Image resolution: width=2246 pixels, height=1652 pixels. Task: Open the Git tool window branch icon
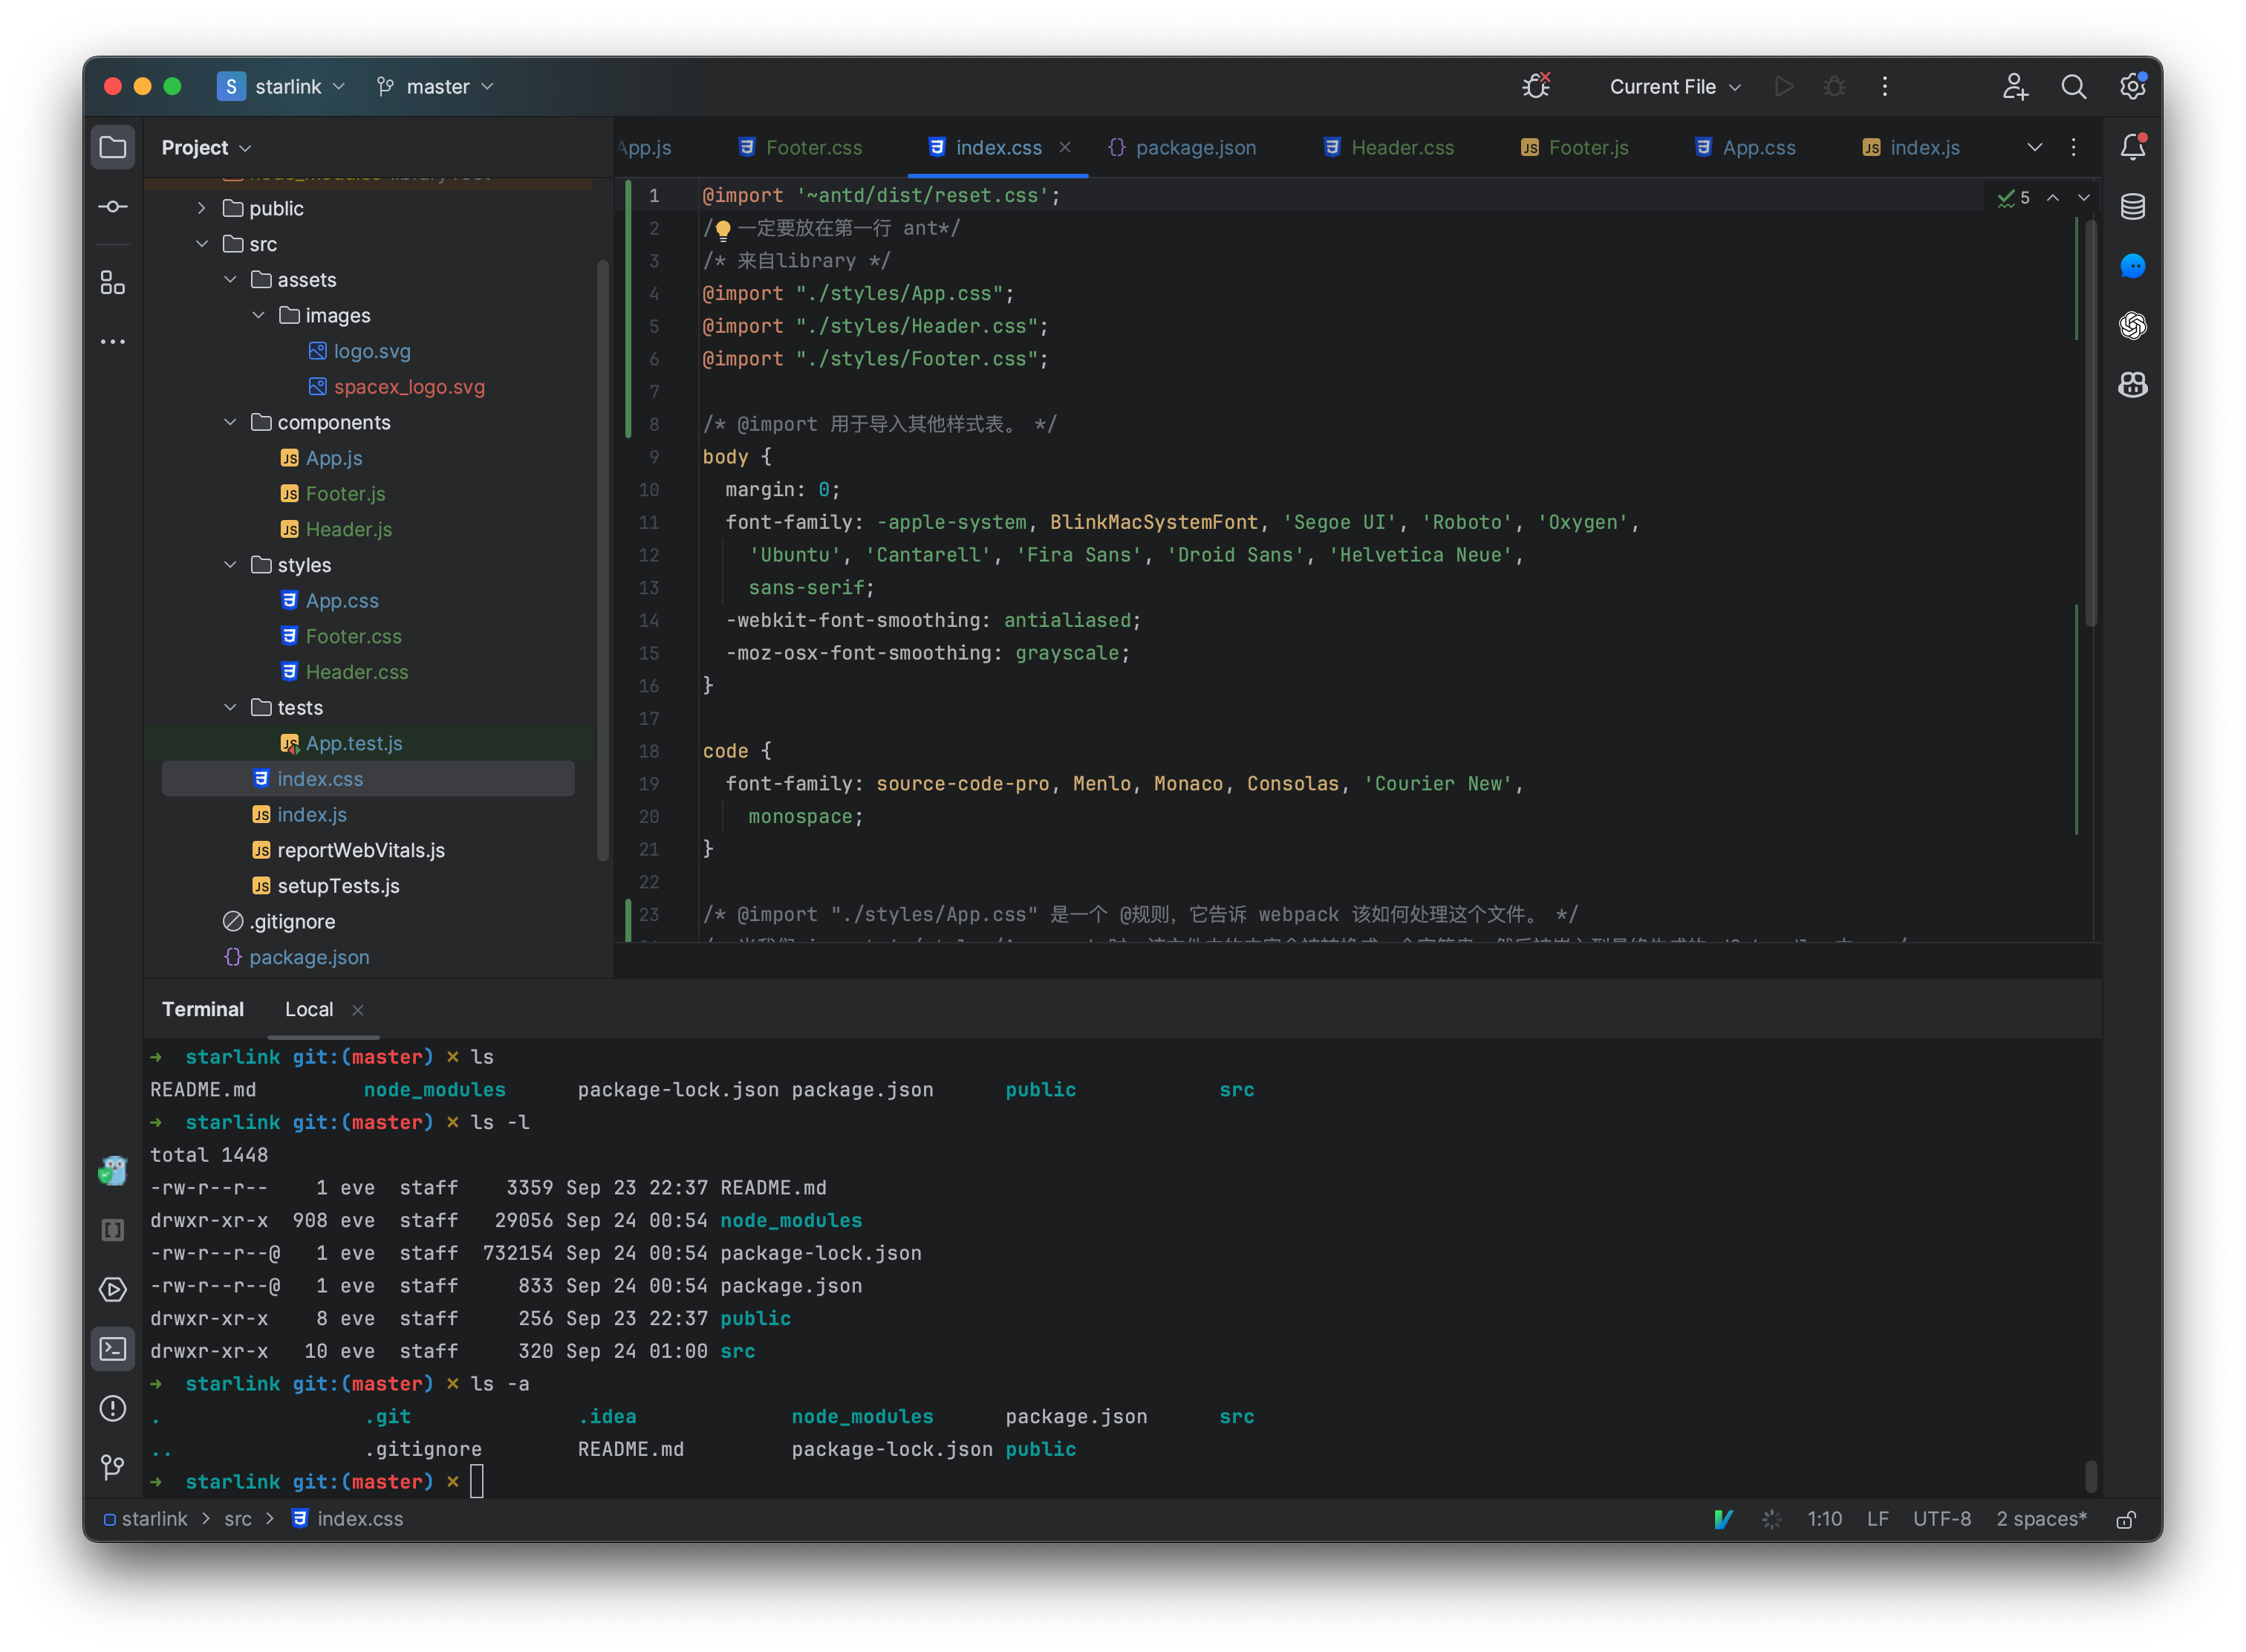tap(112, 1467)
